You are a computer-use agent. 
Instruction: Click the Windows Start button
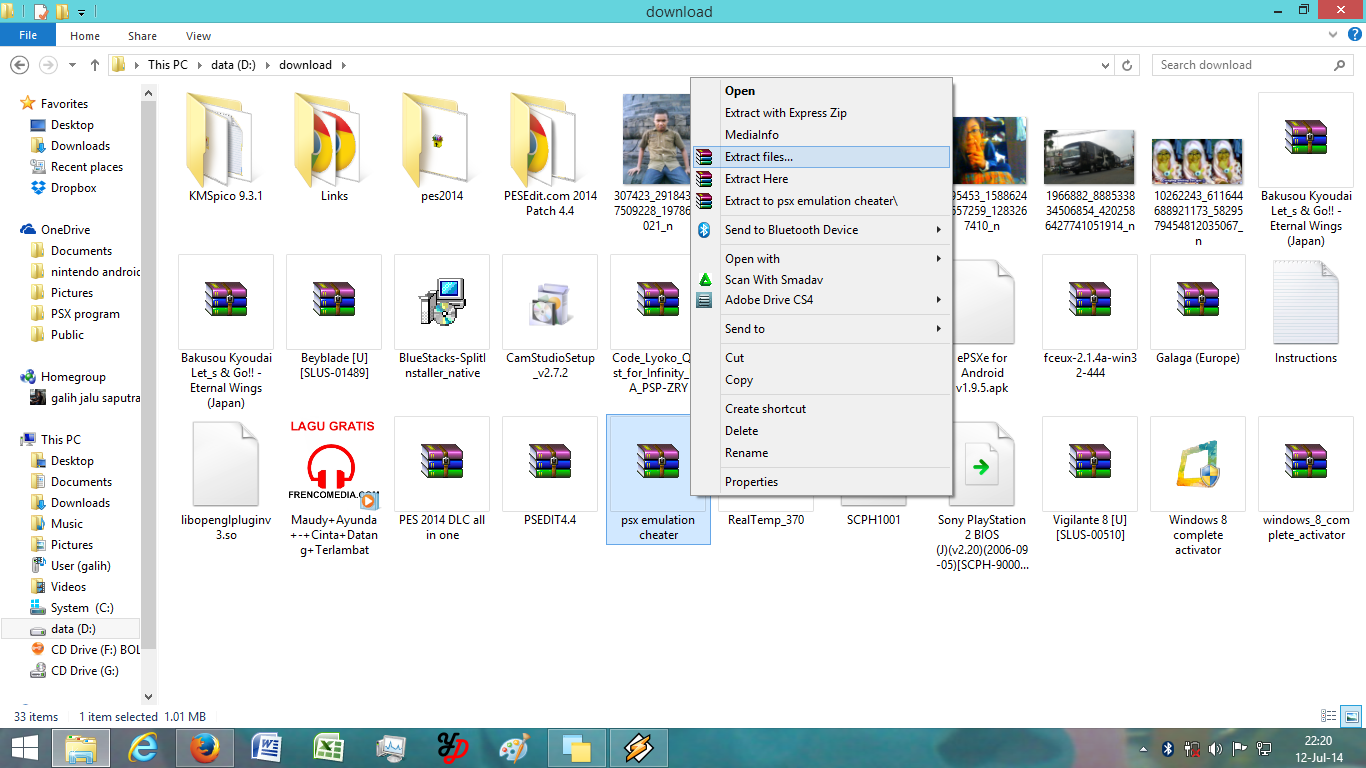coord(24,748)
